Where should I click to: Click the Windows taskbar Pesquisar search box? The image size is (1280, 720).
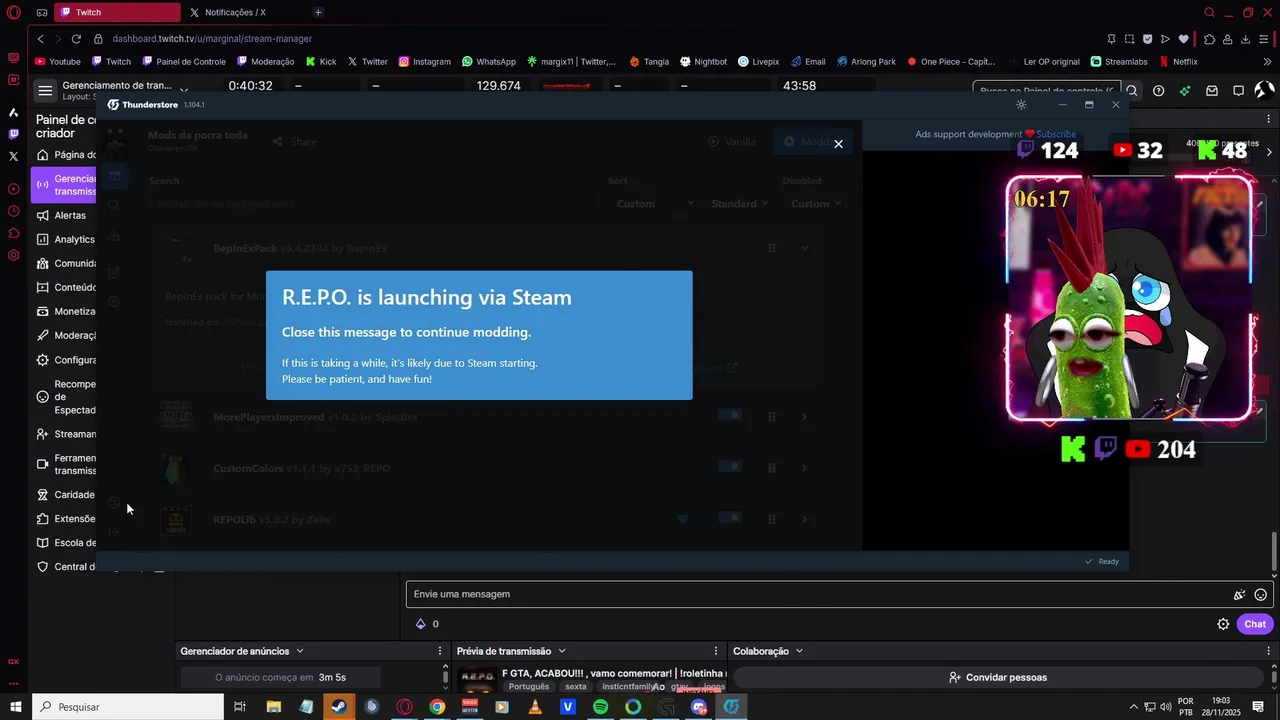(x=128, y=707)
